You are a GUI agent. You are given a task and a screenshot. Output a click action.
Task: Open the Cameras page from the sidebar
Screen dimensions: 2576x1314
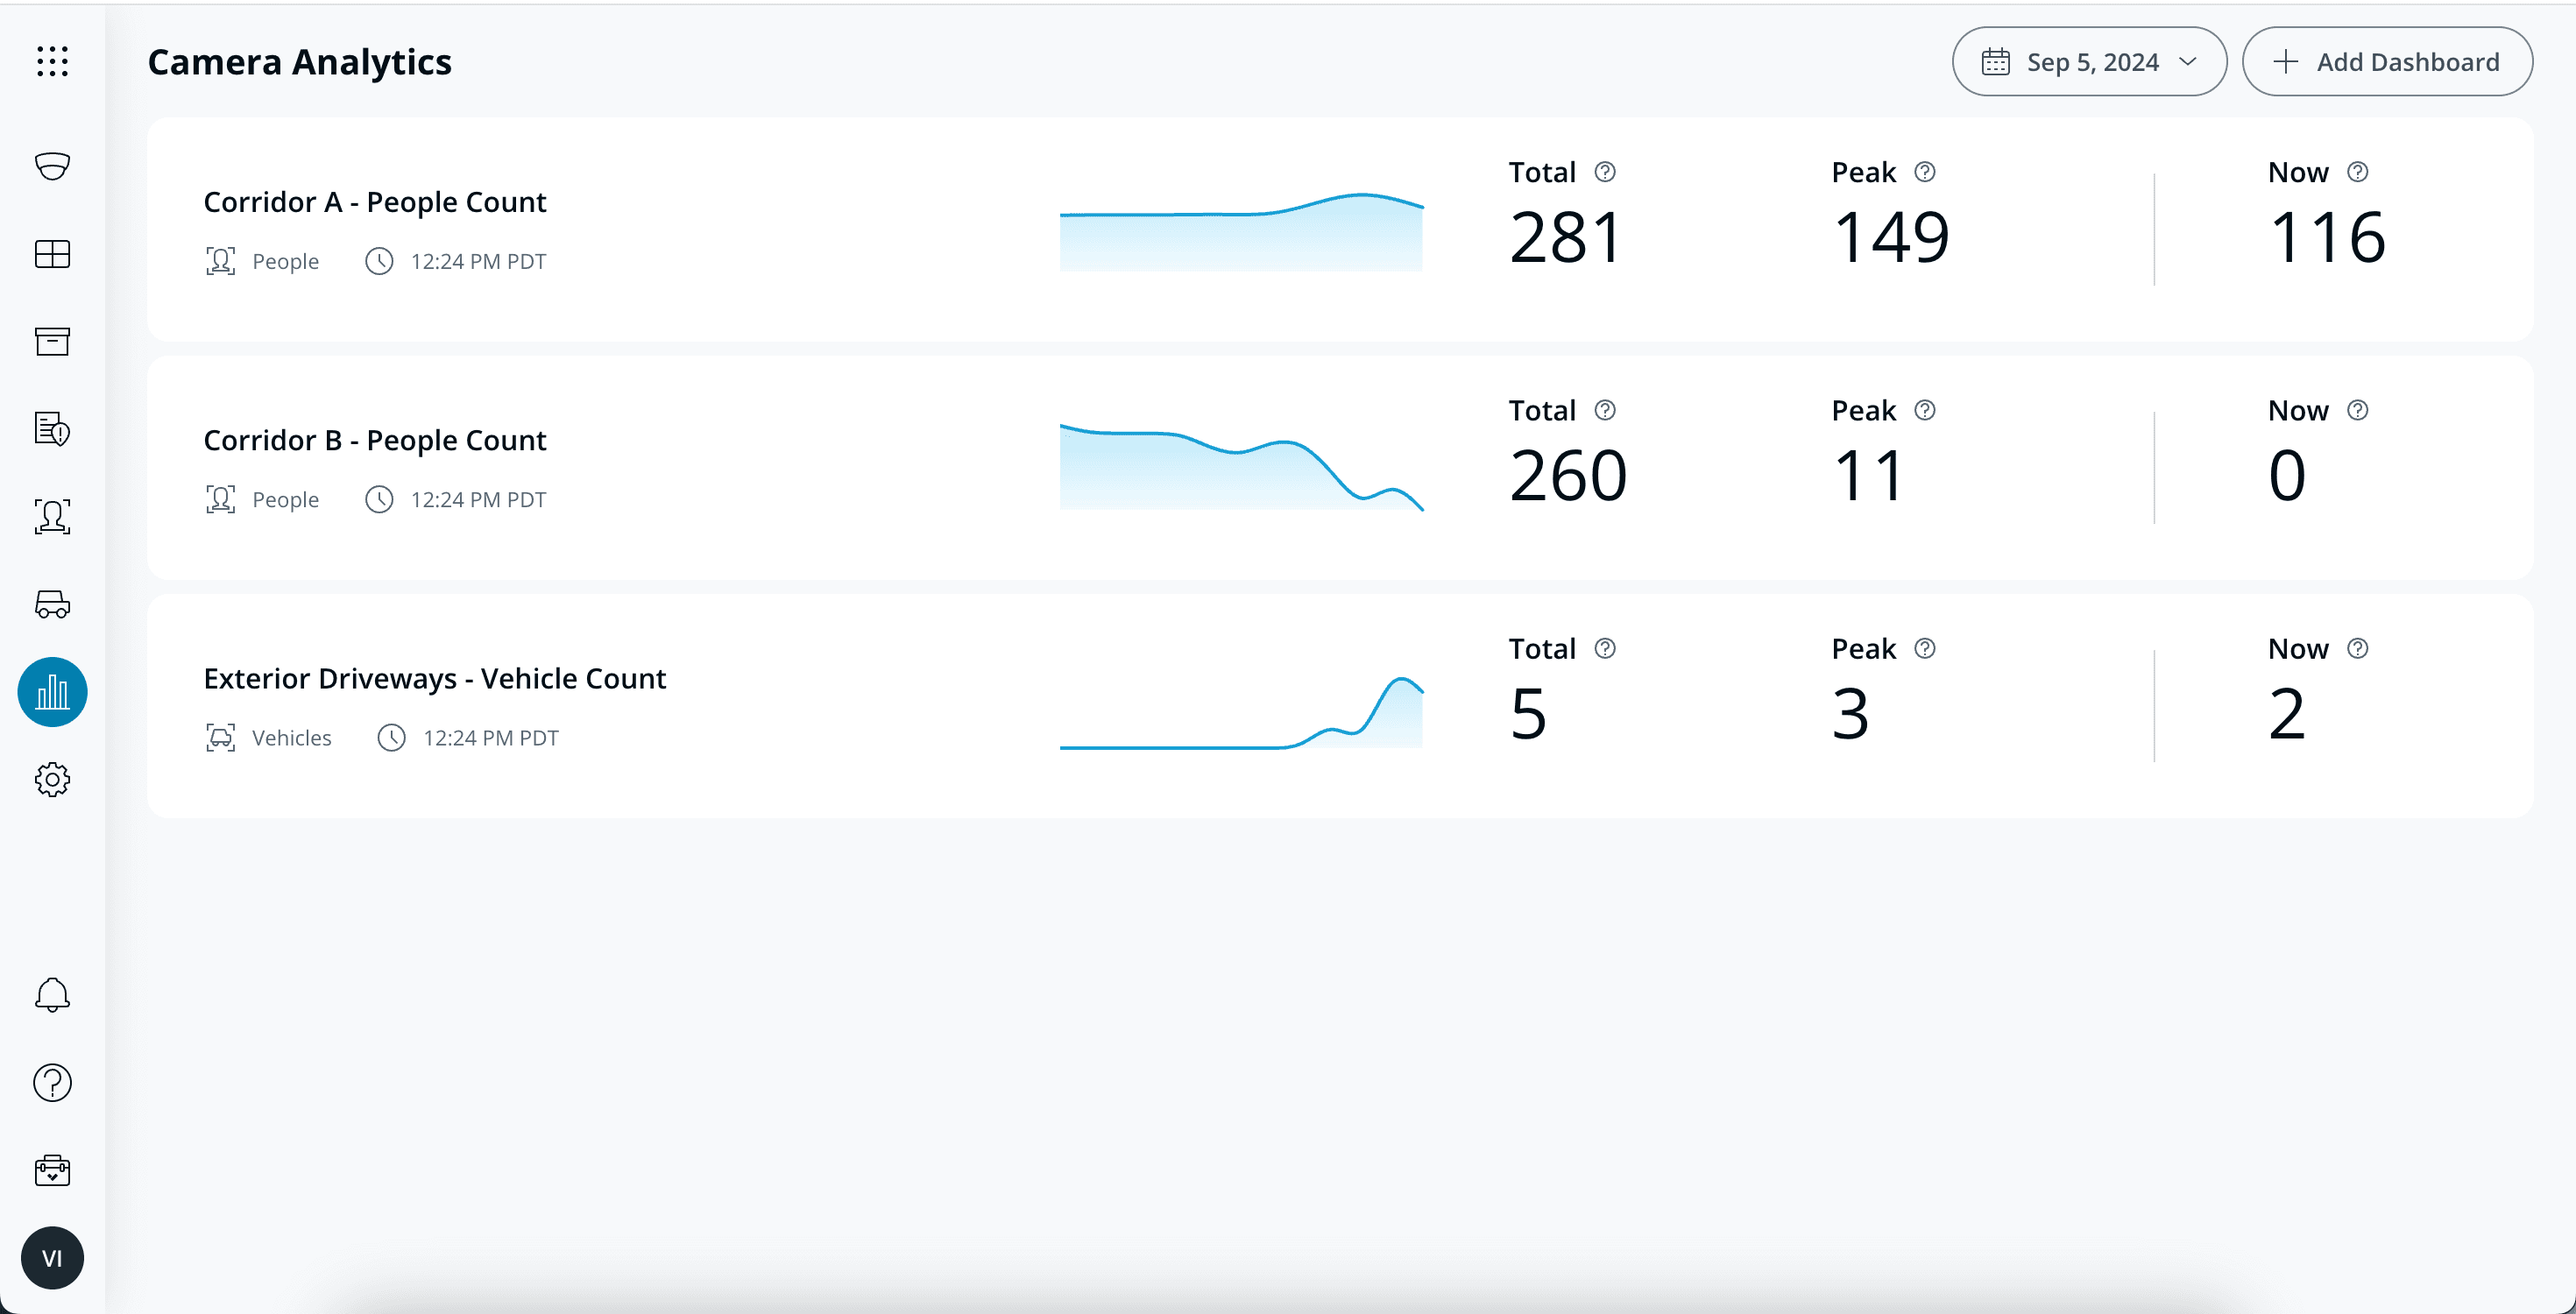(52, 166)
